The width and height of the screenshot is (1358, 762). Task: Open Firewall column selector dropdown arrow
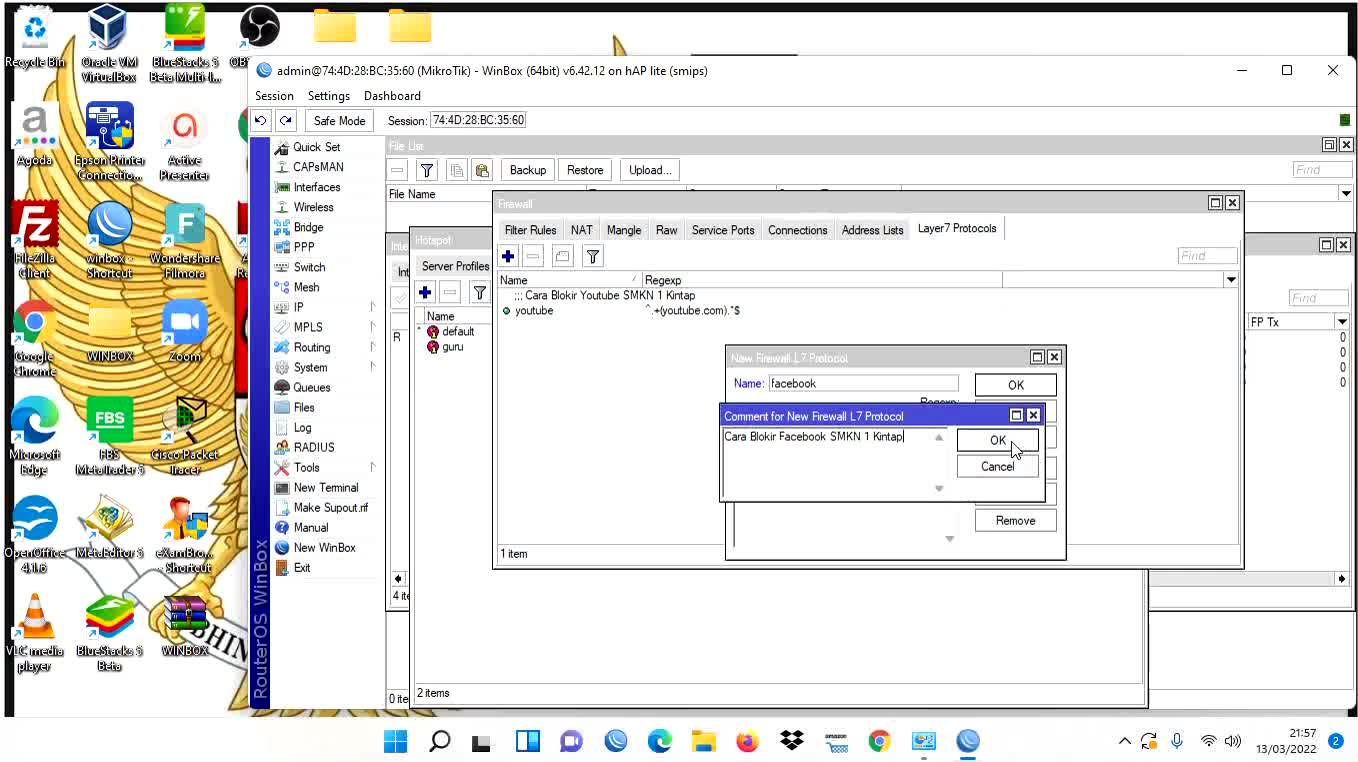1231,280
